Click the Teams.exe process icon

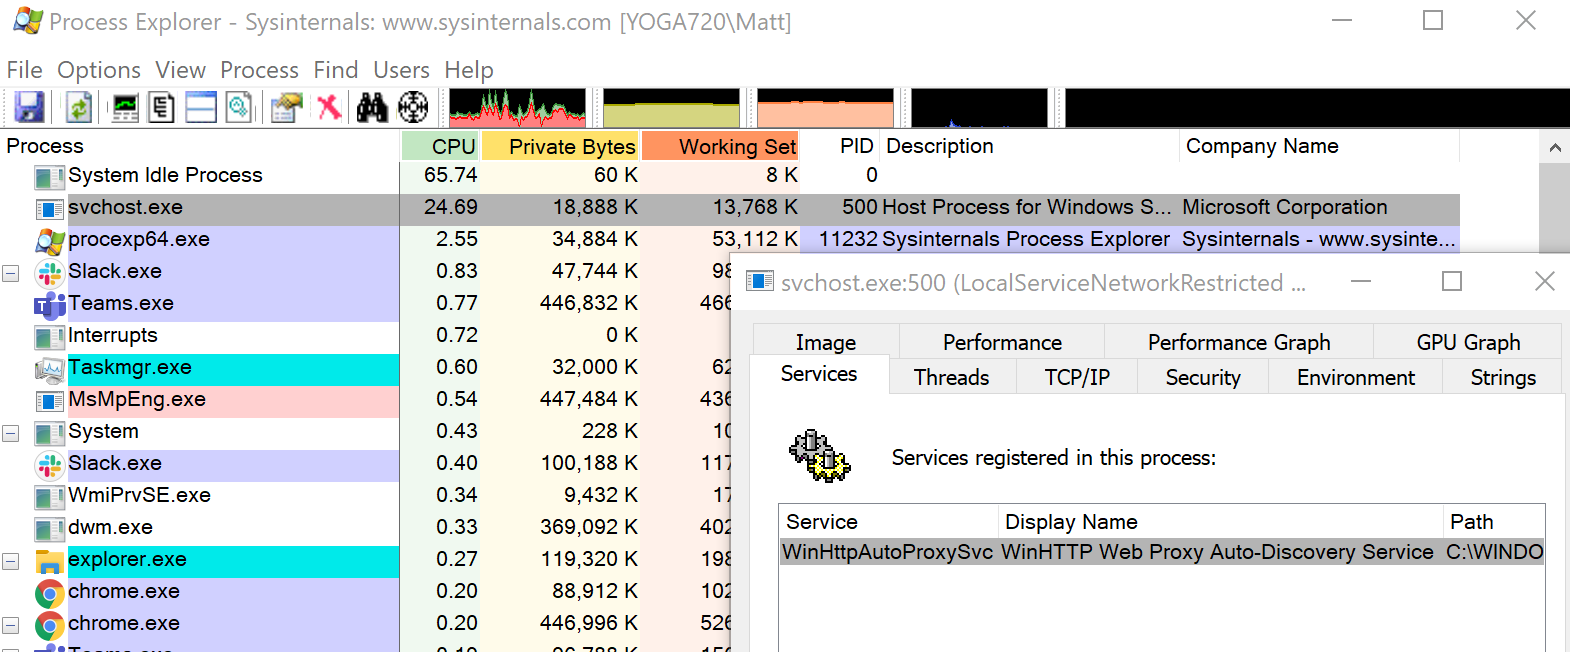pos(49,304)
